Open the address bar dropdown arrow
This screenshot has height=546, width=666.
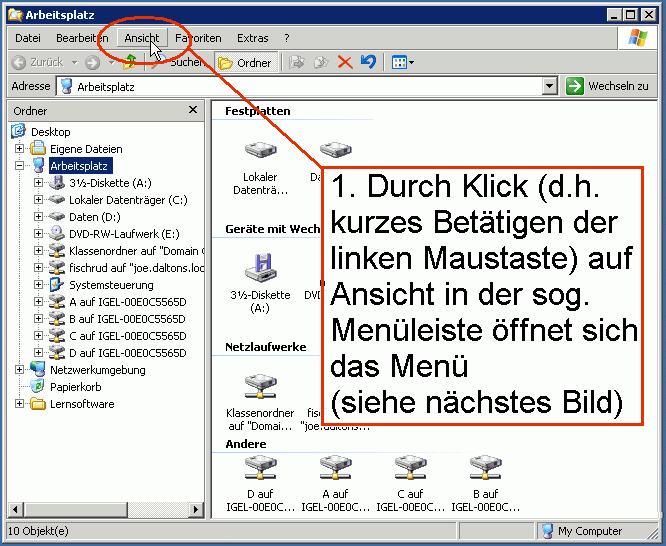point(549,87)
